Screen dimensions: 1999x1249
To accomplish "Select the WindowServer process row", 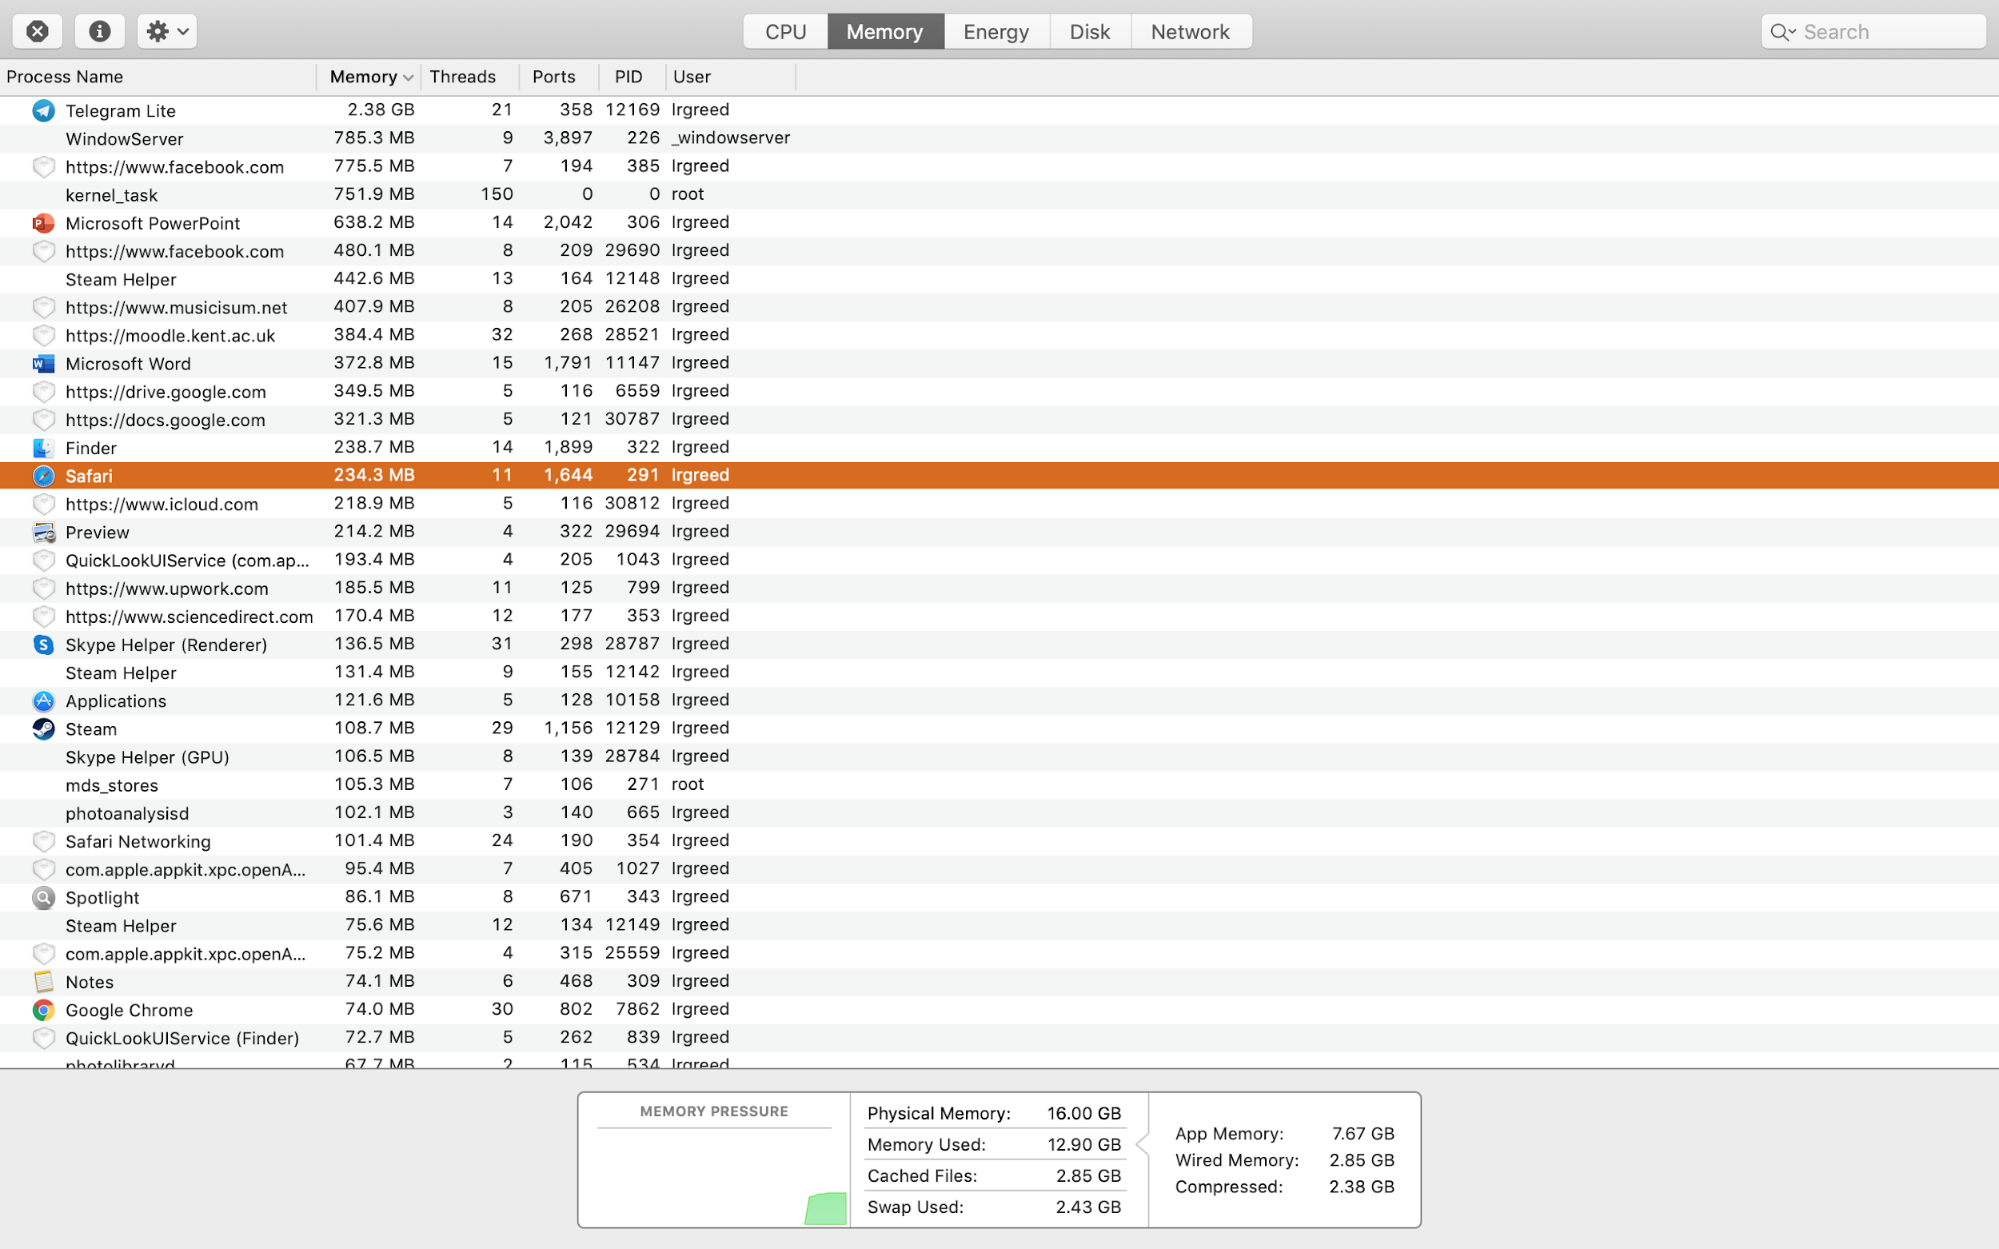I will point(999,138).
